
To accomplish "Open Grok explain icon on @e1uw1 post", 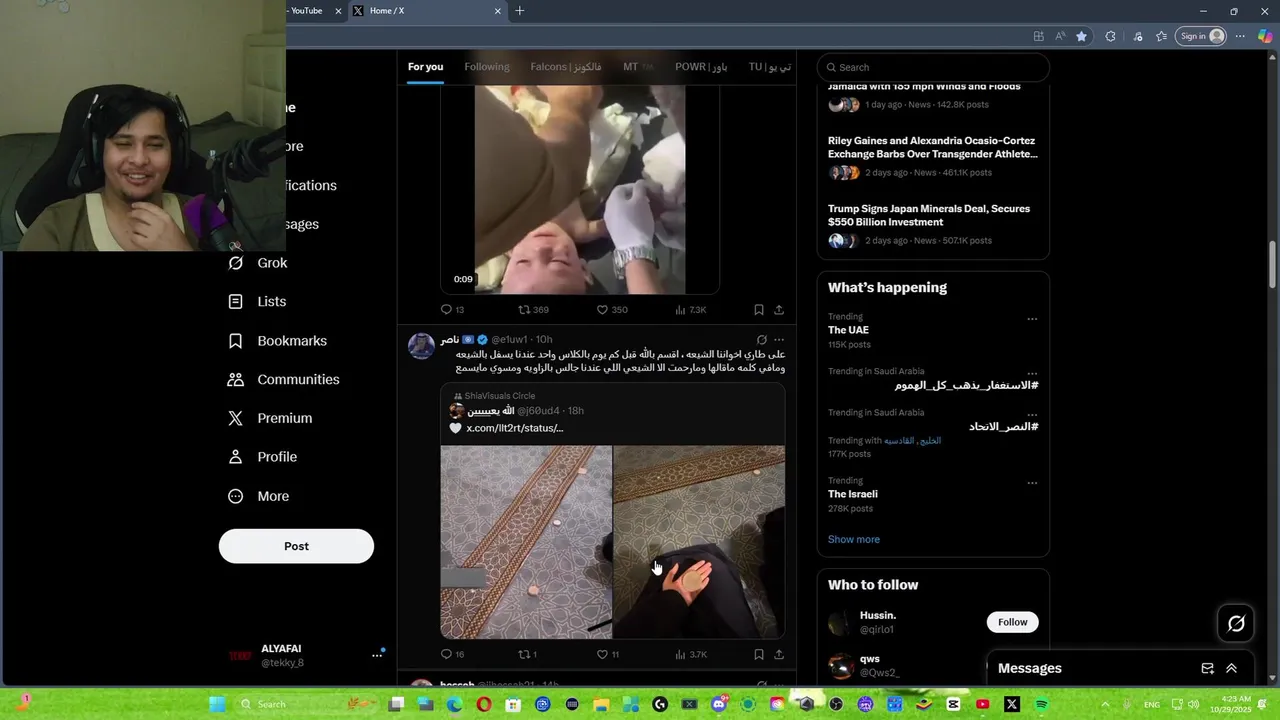I will click(x=762, y=340).
